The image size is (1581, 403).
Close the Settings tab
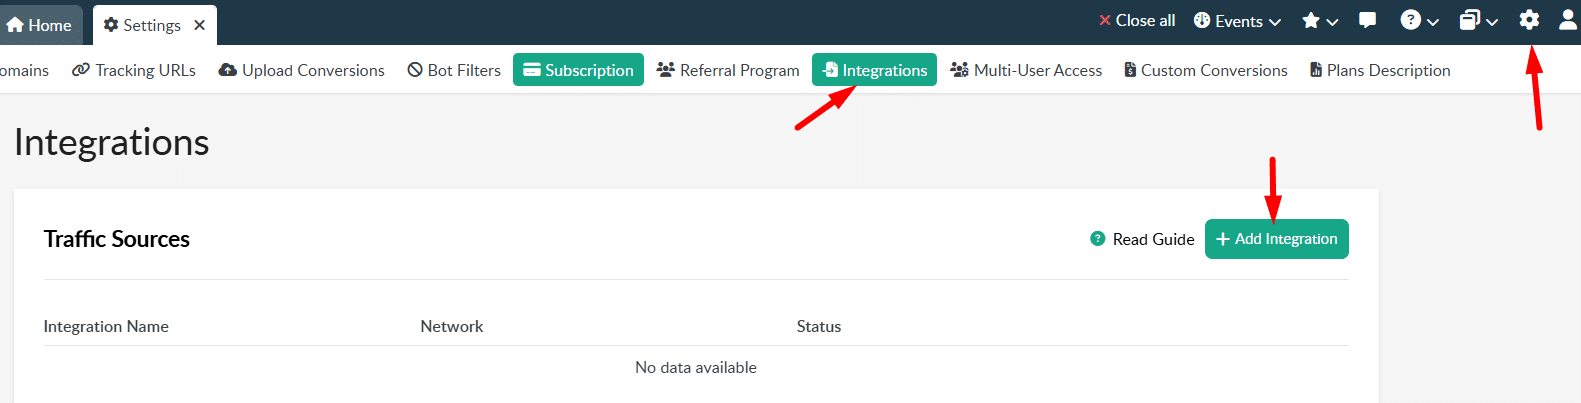tap(200, 25)
